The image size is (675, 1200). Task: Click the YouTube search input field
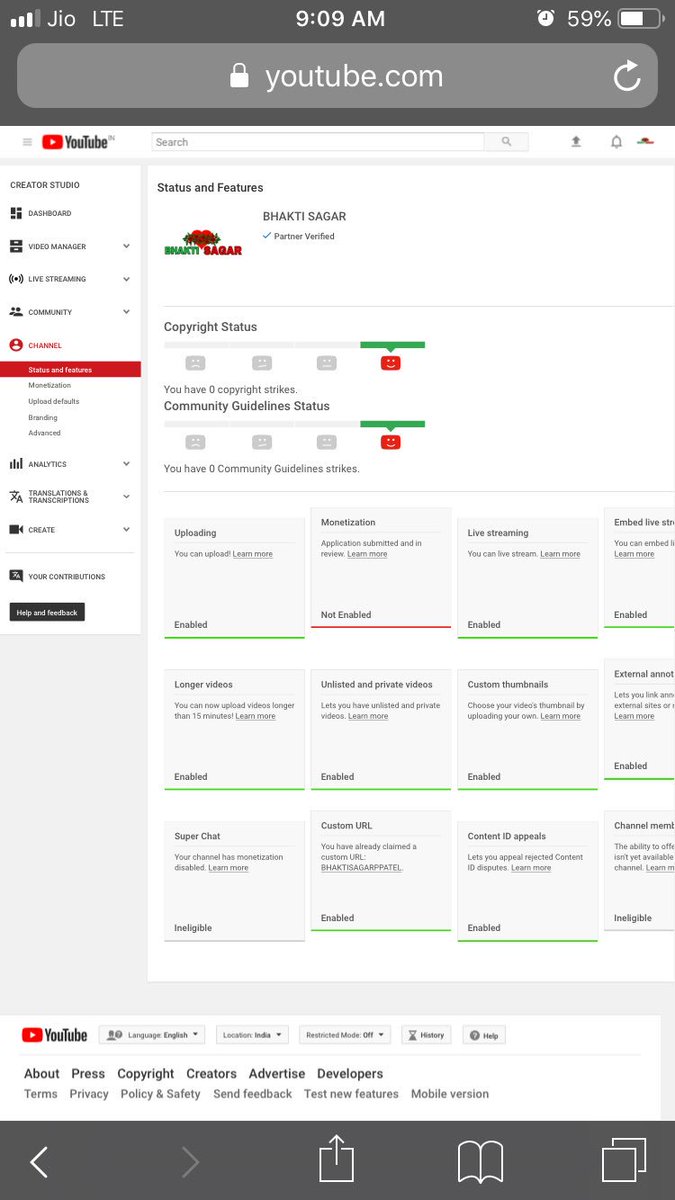click(x=318, y=142)
